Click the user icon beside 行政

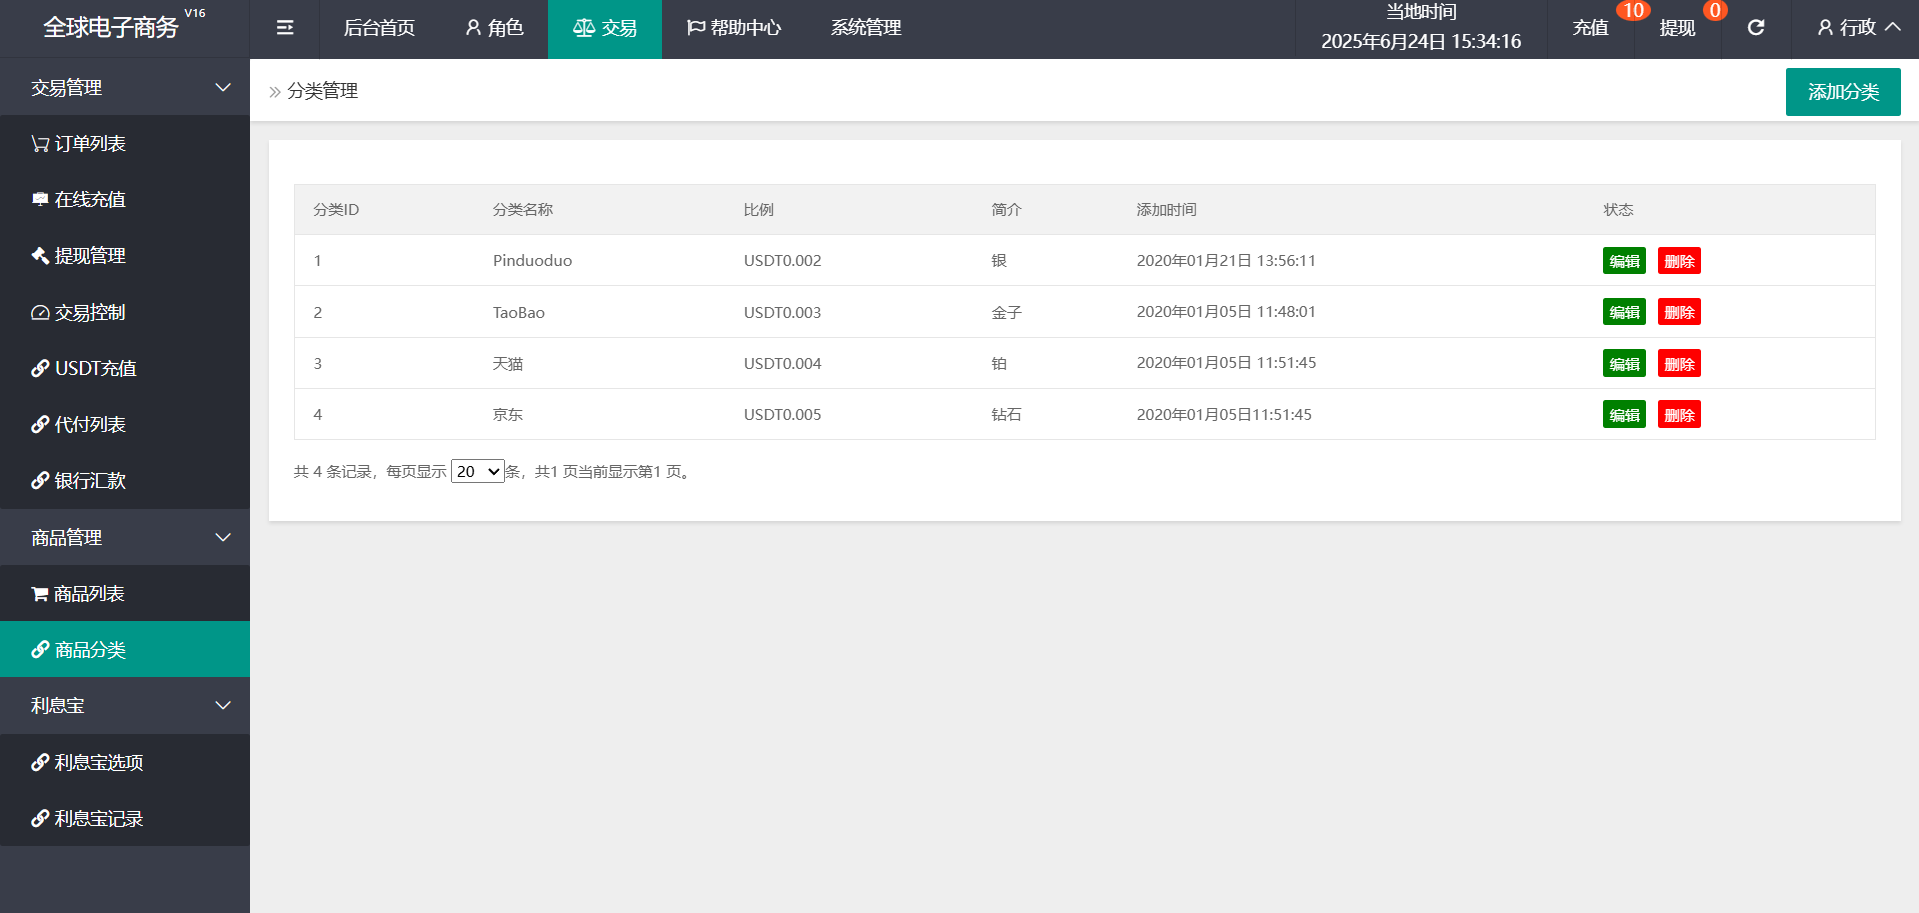[1825, 27]
